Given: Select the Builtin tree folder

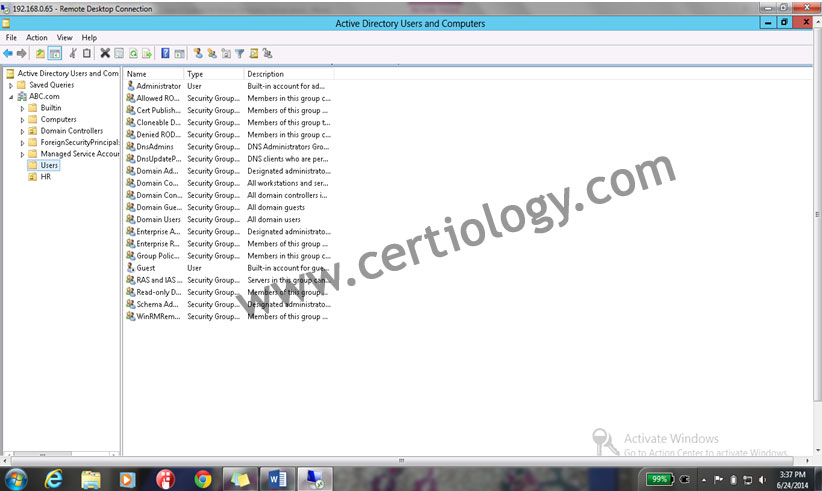Looking at the screenshot, I should click(x=51, y=108).
